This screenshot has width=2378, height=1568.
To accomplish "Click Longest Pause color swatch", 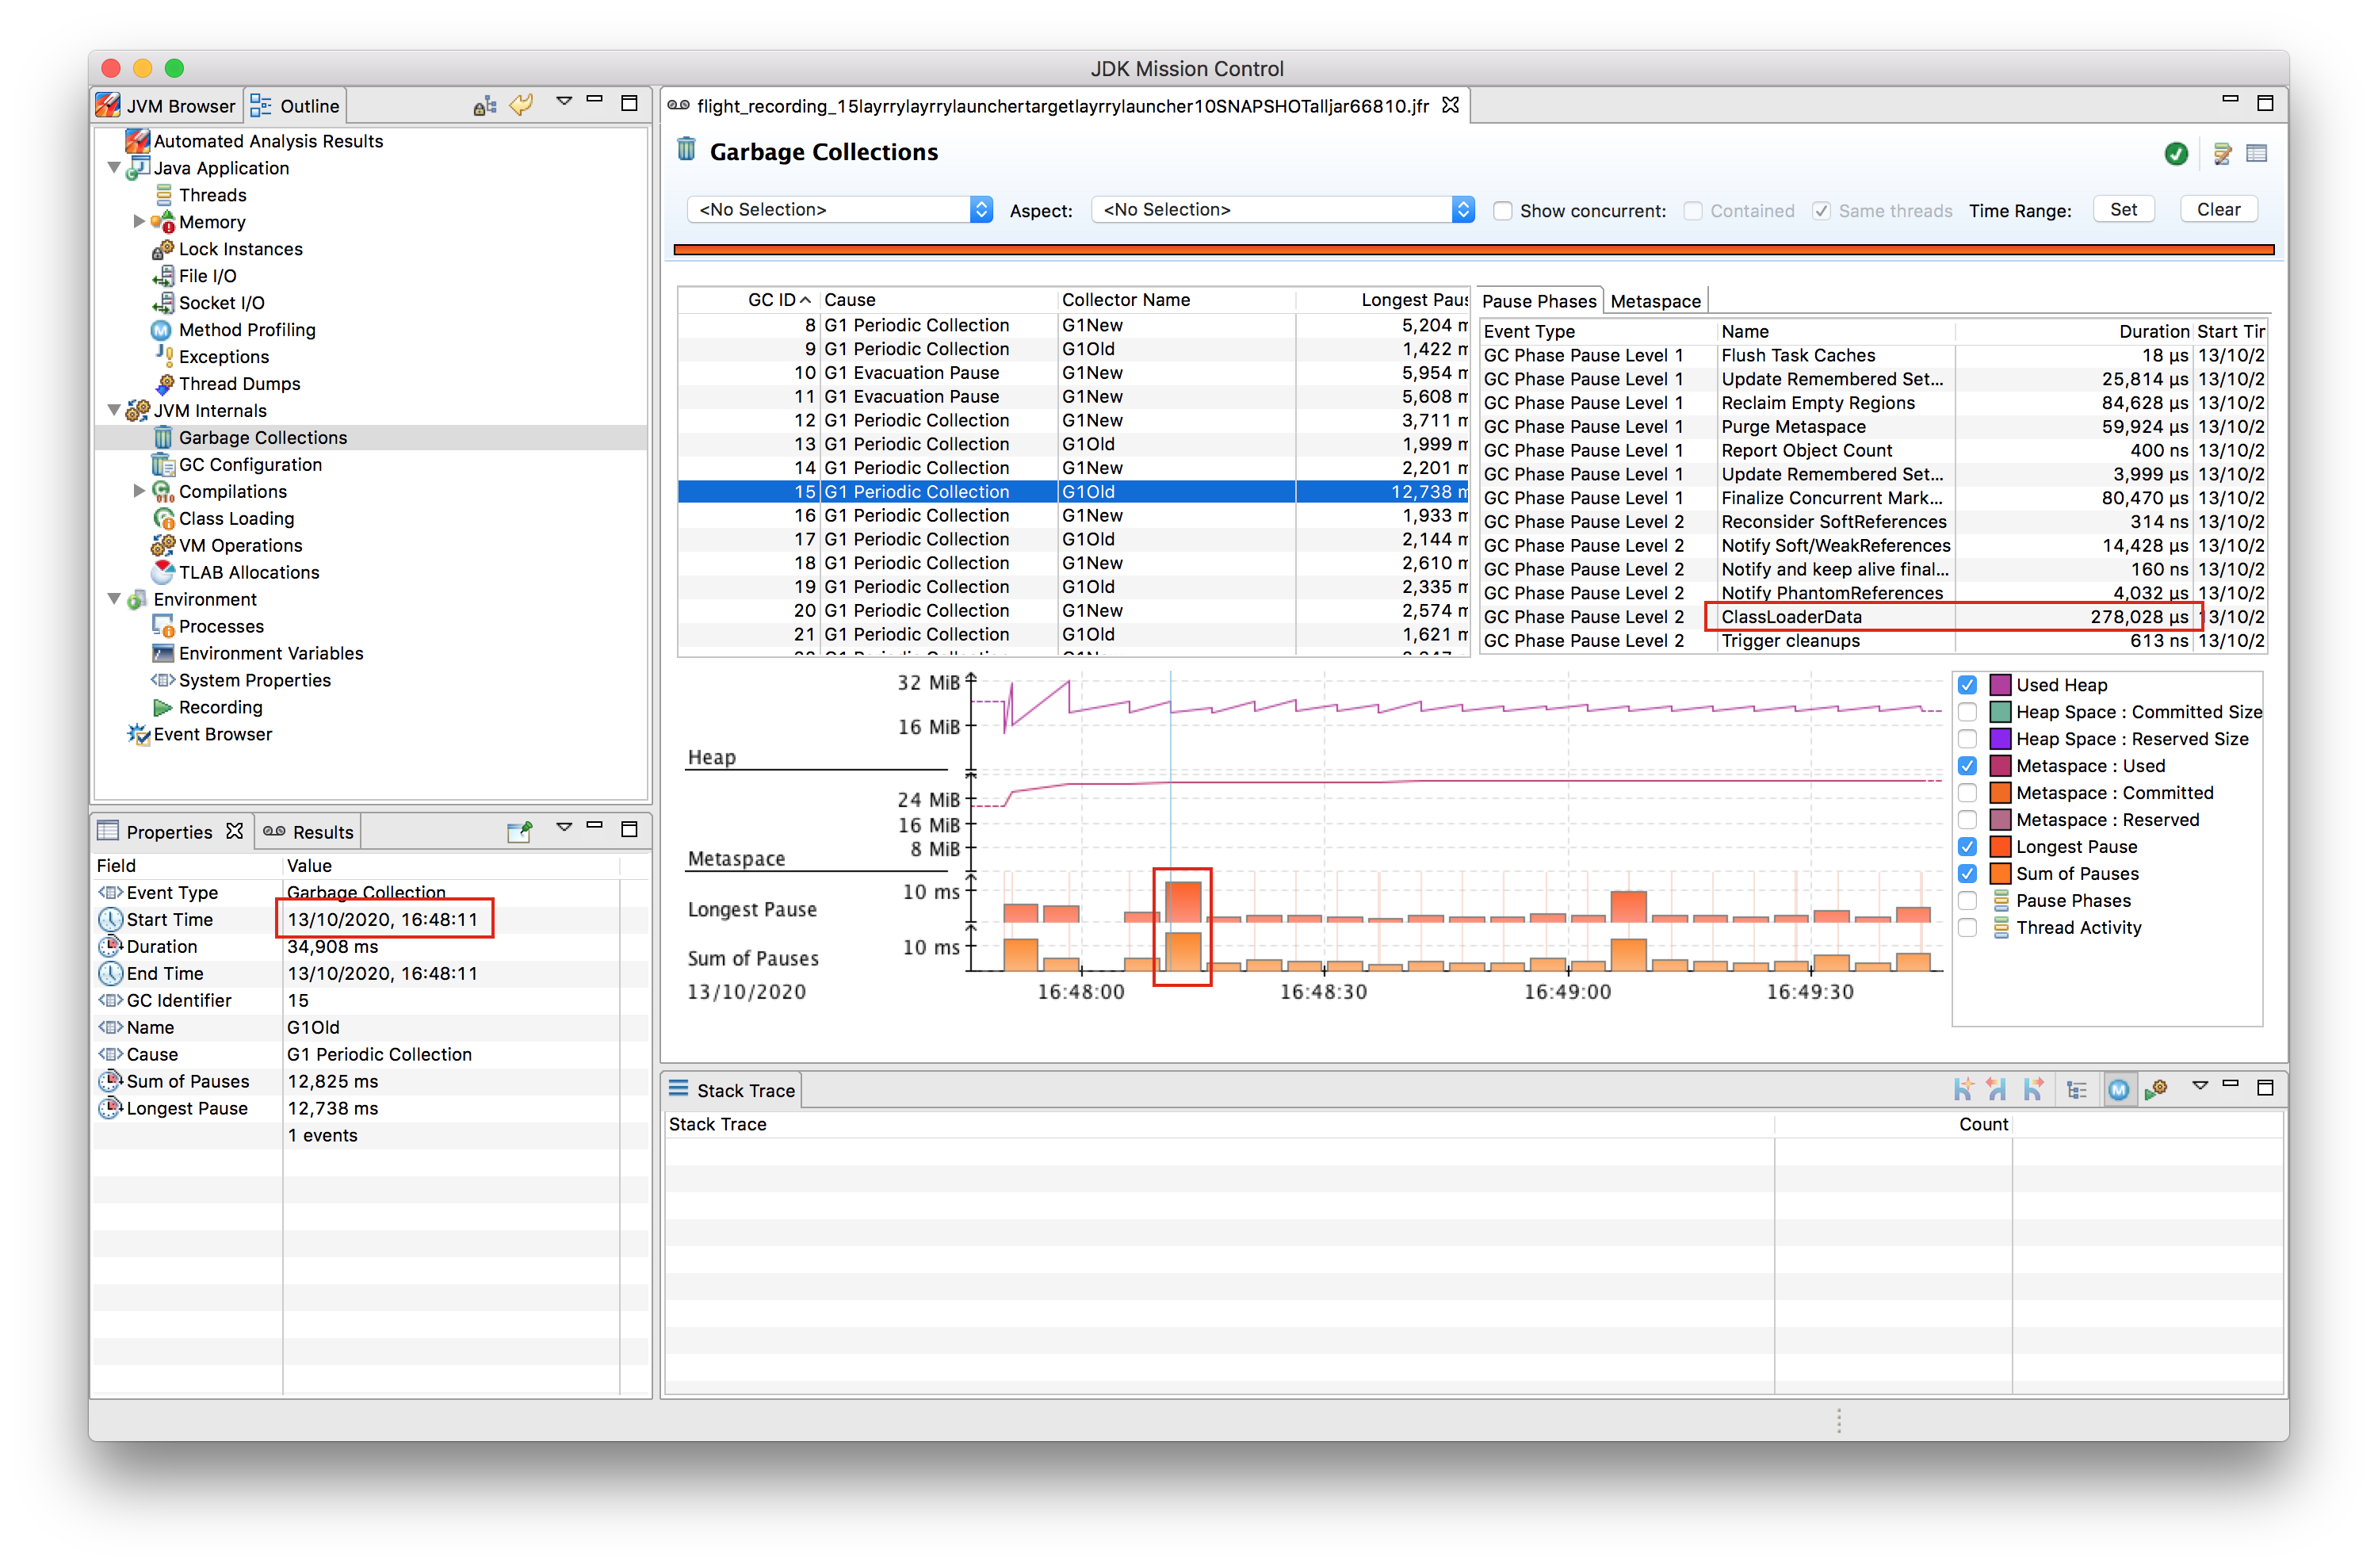I will tap(1999, 847).
